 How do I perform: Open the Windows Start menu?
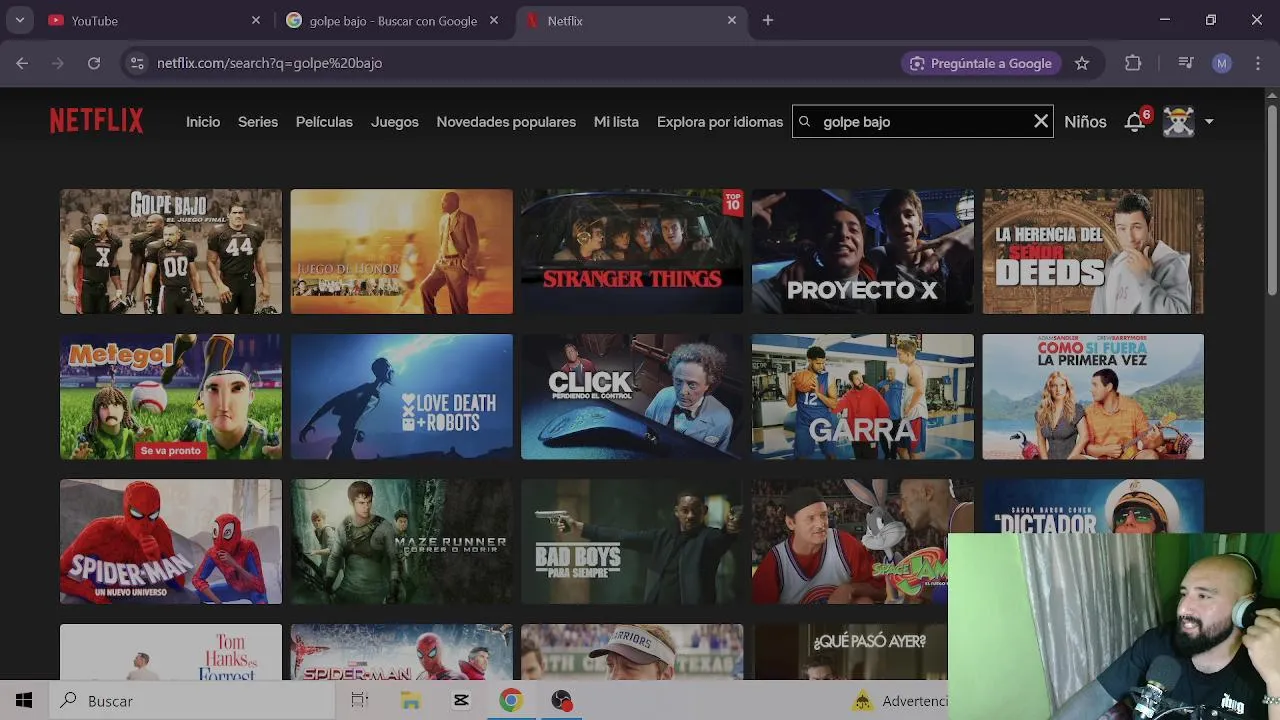pyautogui.click(x=24, y=701)
